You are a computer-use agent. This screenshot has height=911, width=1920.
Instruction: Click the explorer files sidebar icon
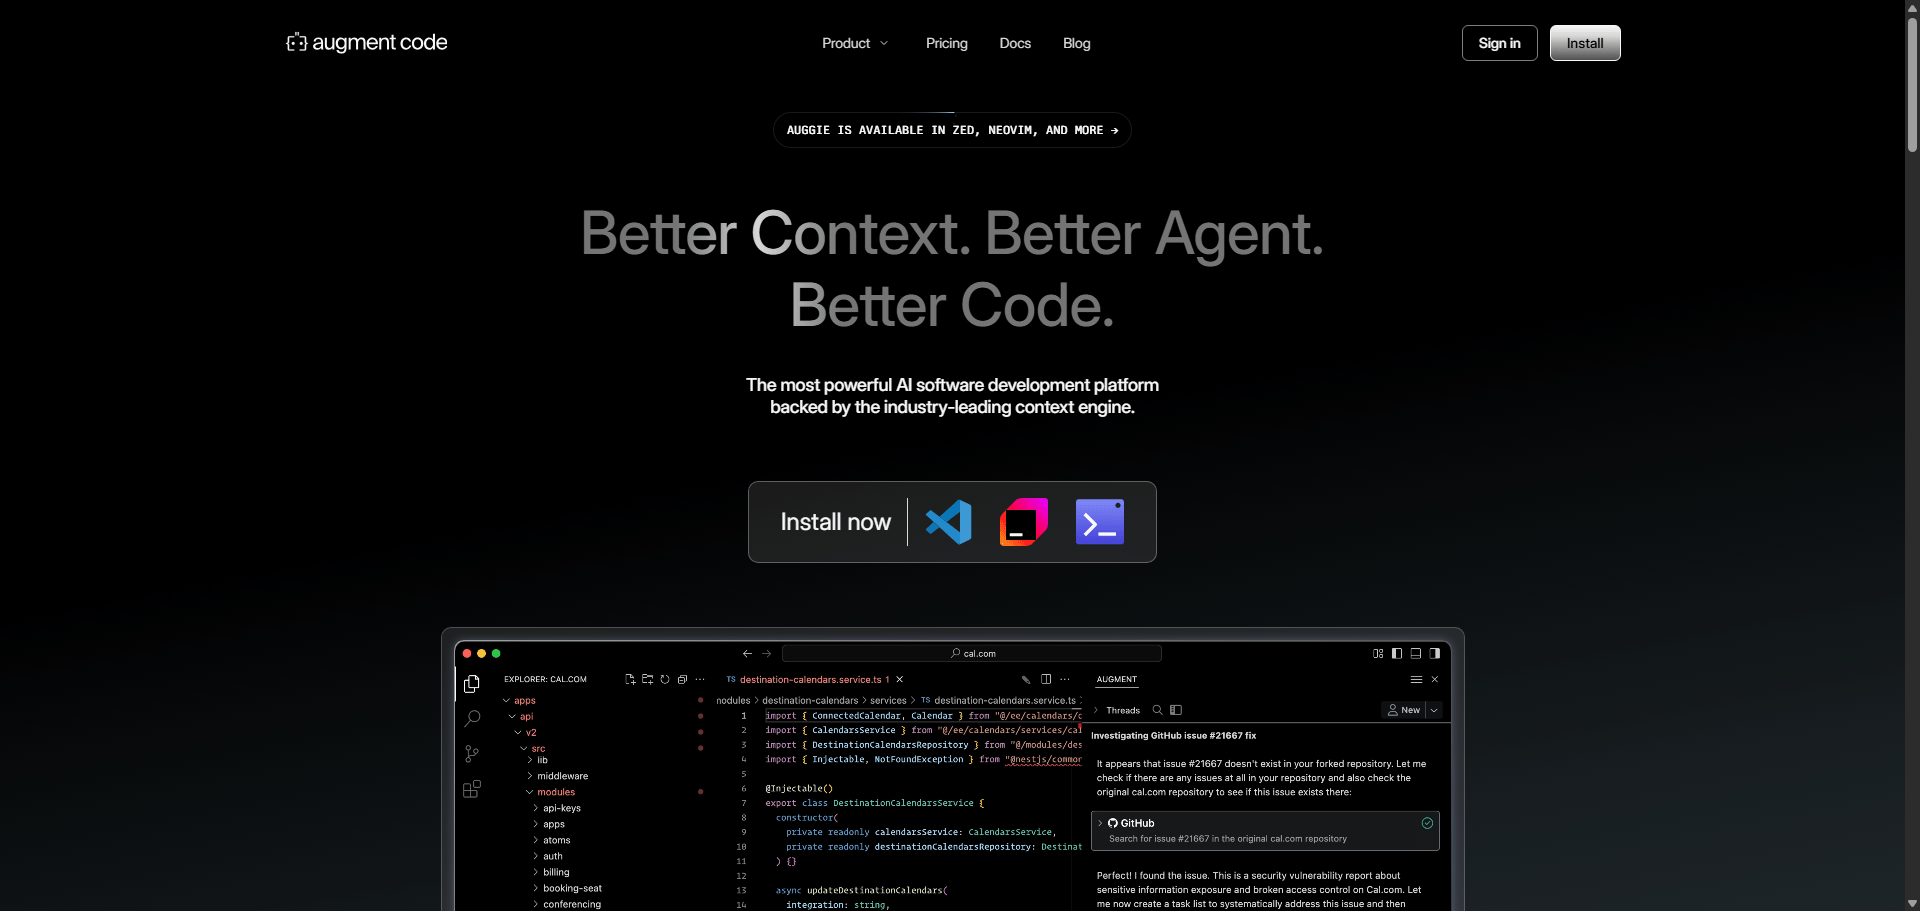[x=472, y=684]
